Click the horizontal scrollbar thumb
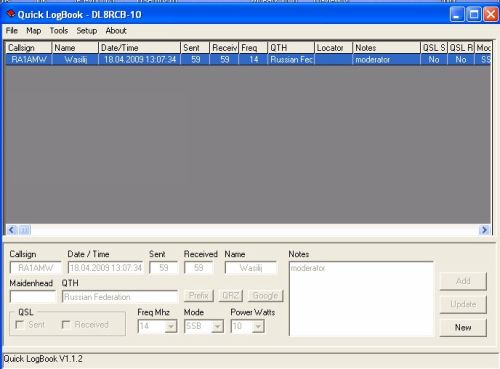This screenshot has height=369, width=500. point(24,230)
